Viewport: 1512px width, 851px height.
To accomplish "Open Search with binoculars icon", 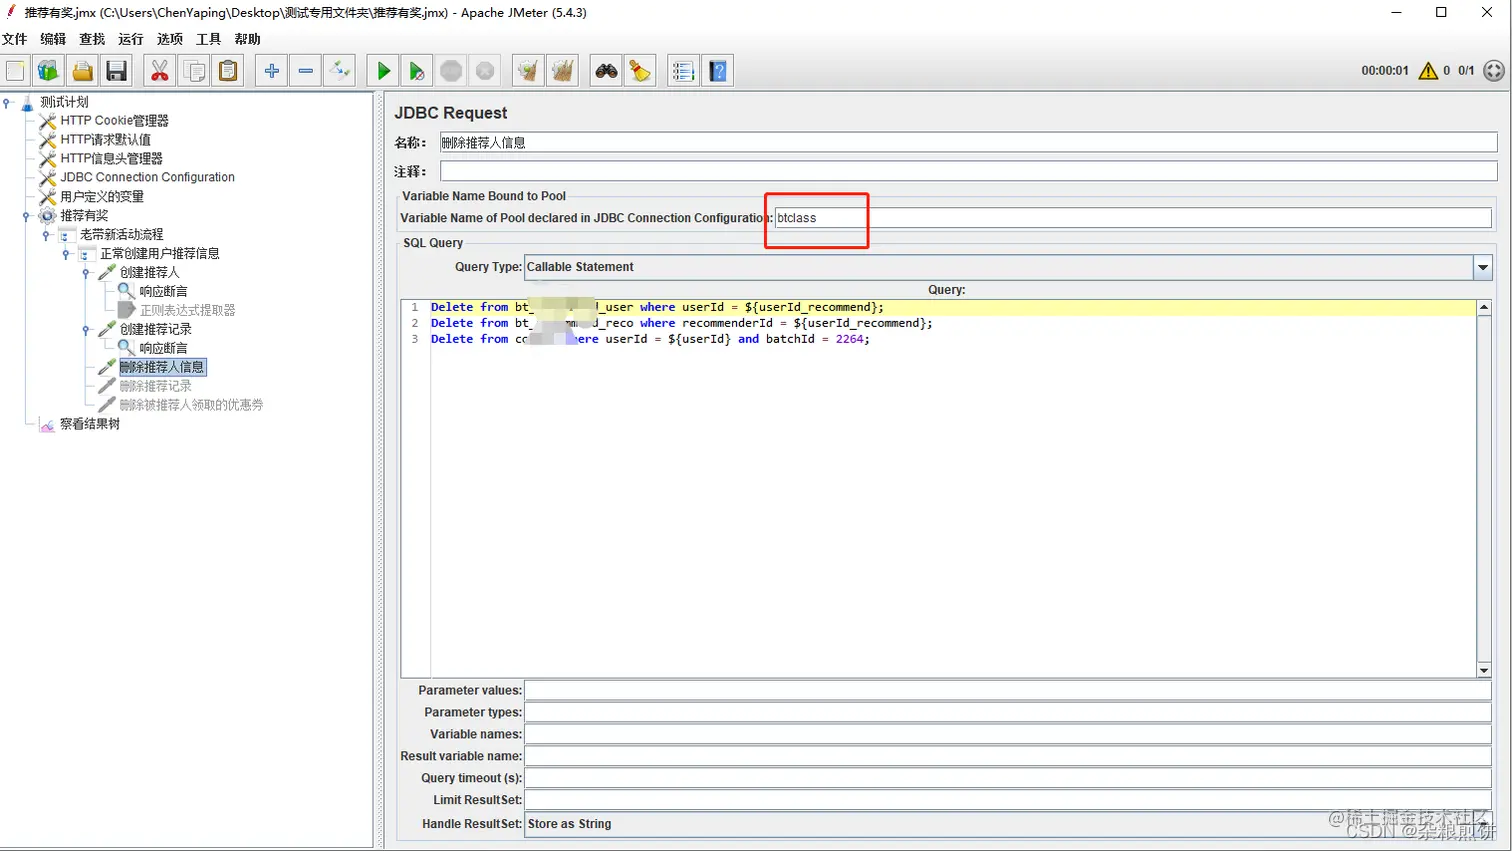I will (x=606, y=71).
